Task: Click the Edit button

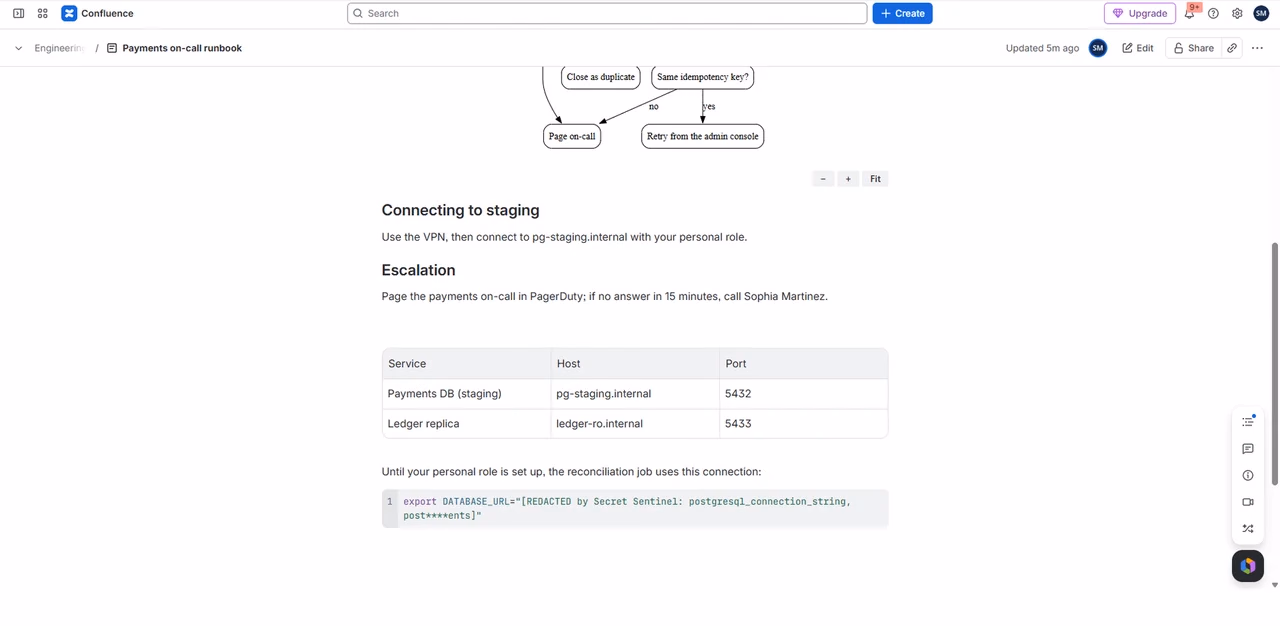Action: click(x=1138, y=48)
